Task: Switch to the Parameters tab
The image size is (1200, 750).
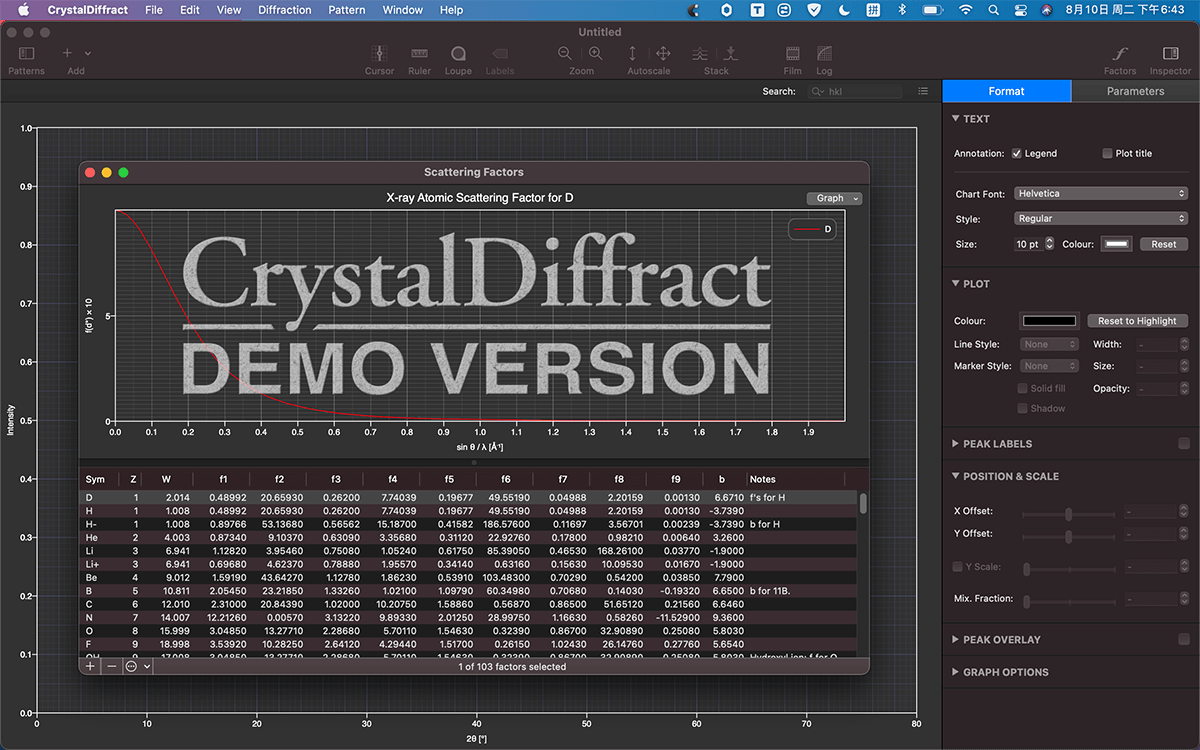Action: pos(1135,91)
